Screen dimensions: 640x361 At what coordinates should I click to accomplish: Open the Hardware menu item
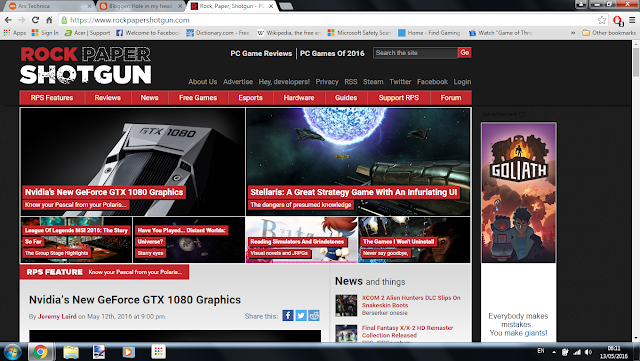pyautogui.click(x=299, y=98)
